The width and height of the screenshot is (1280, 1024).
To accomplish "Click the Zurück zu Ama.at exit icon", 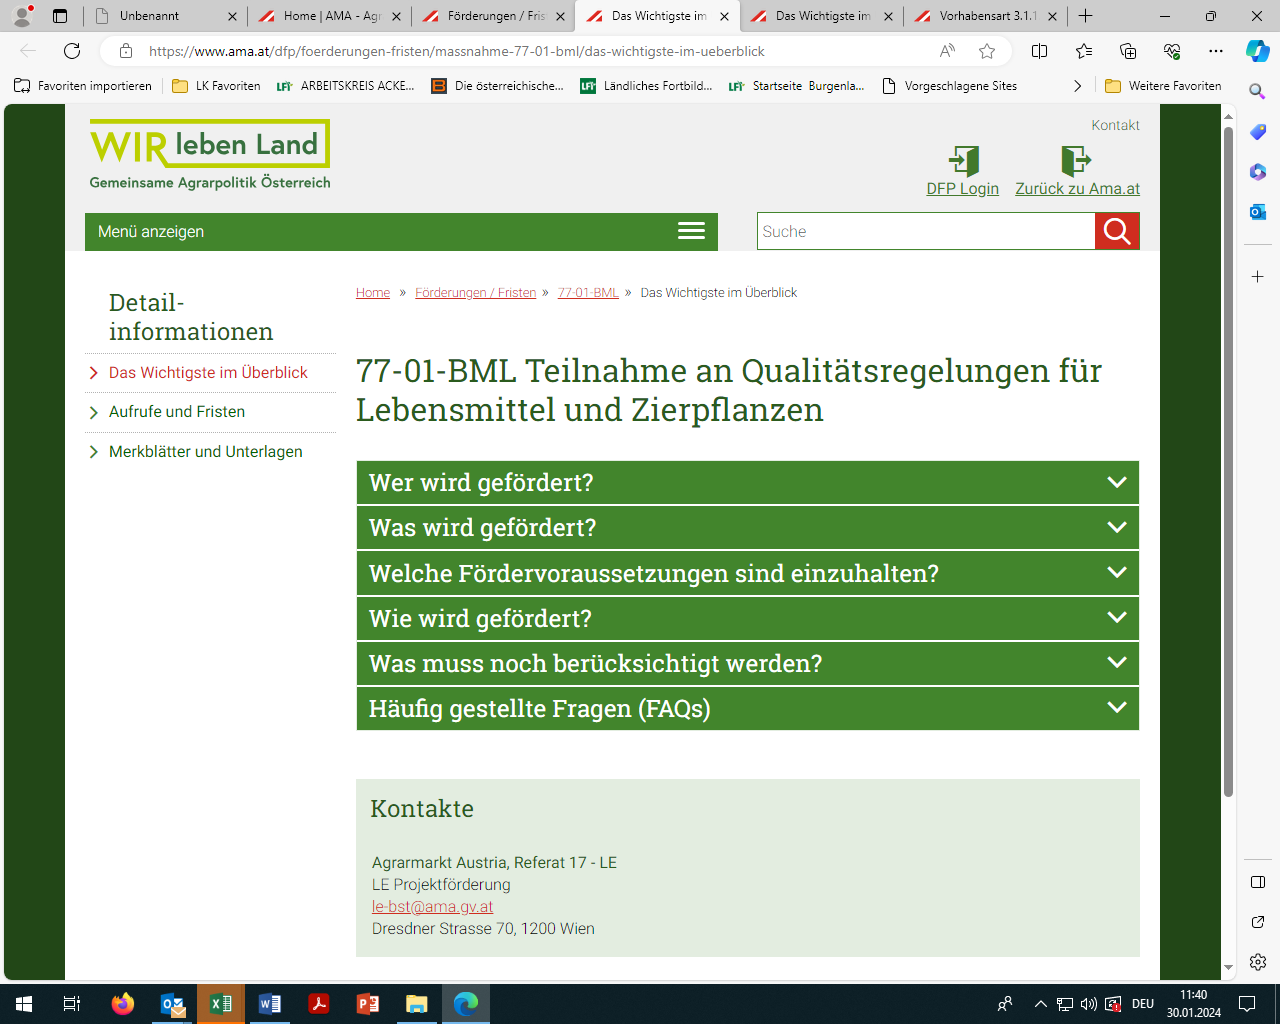I will point(1076,161).
